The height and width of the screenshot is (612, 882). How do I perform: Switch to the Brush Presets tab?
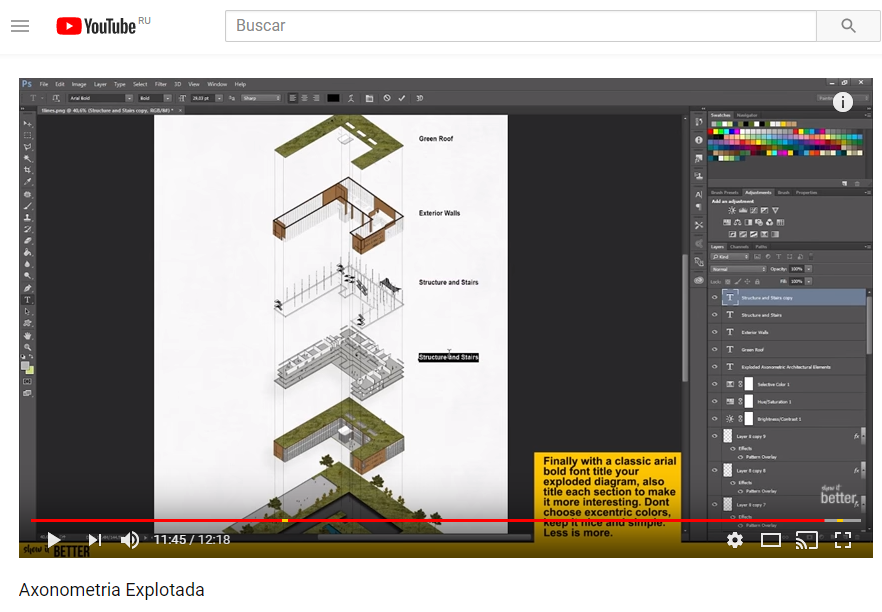pyautogui.click(x=724, y=192)
